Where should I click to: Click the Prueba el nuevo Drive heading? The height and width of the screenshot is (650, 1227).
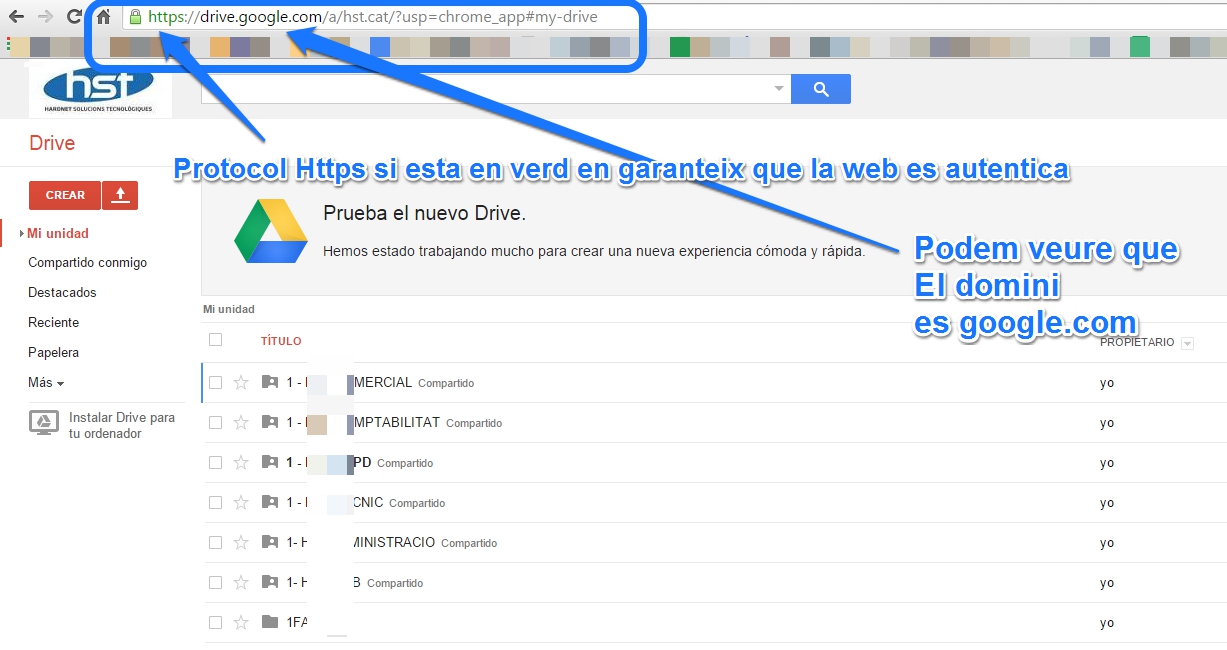pos(424,214)
